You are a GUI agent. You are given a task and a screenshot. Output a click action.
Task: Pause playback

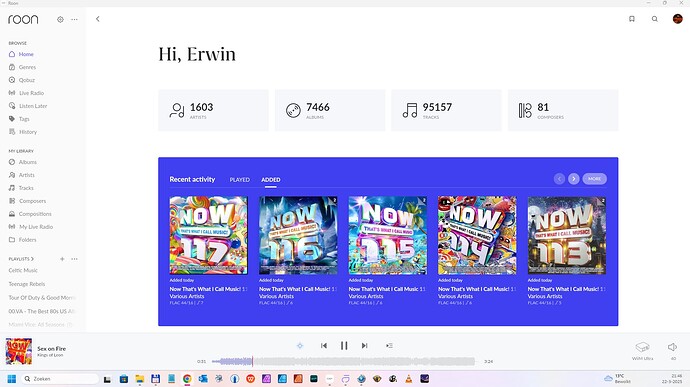(344, 346)
